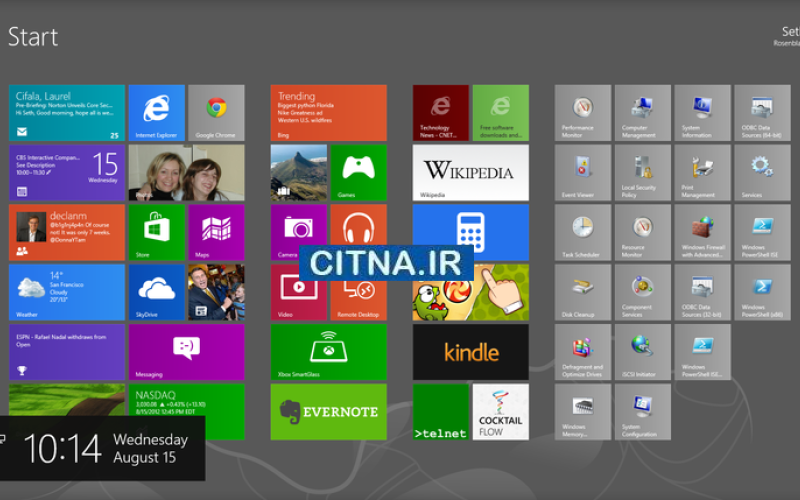Launch the Messaging app tile
The image size is (800, 500).
point(185,352)
